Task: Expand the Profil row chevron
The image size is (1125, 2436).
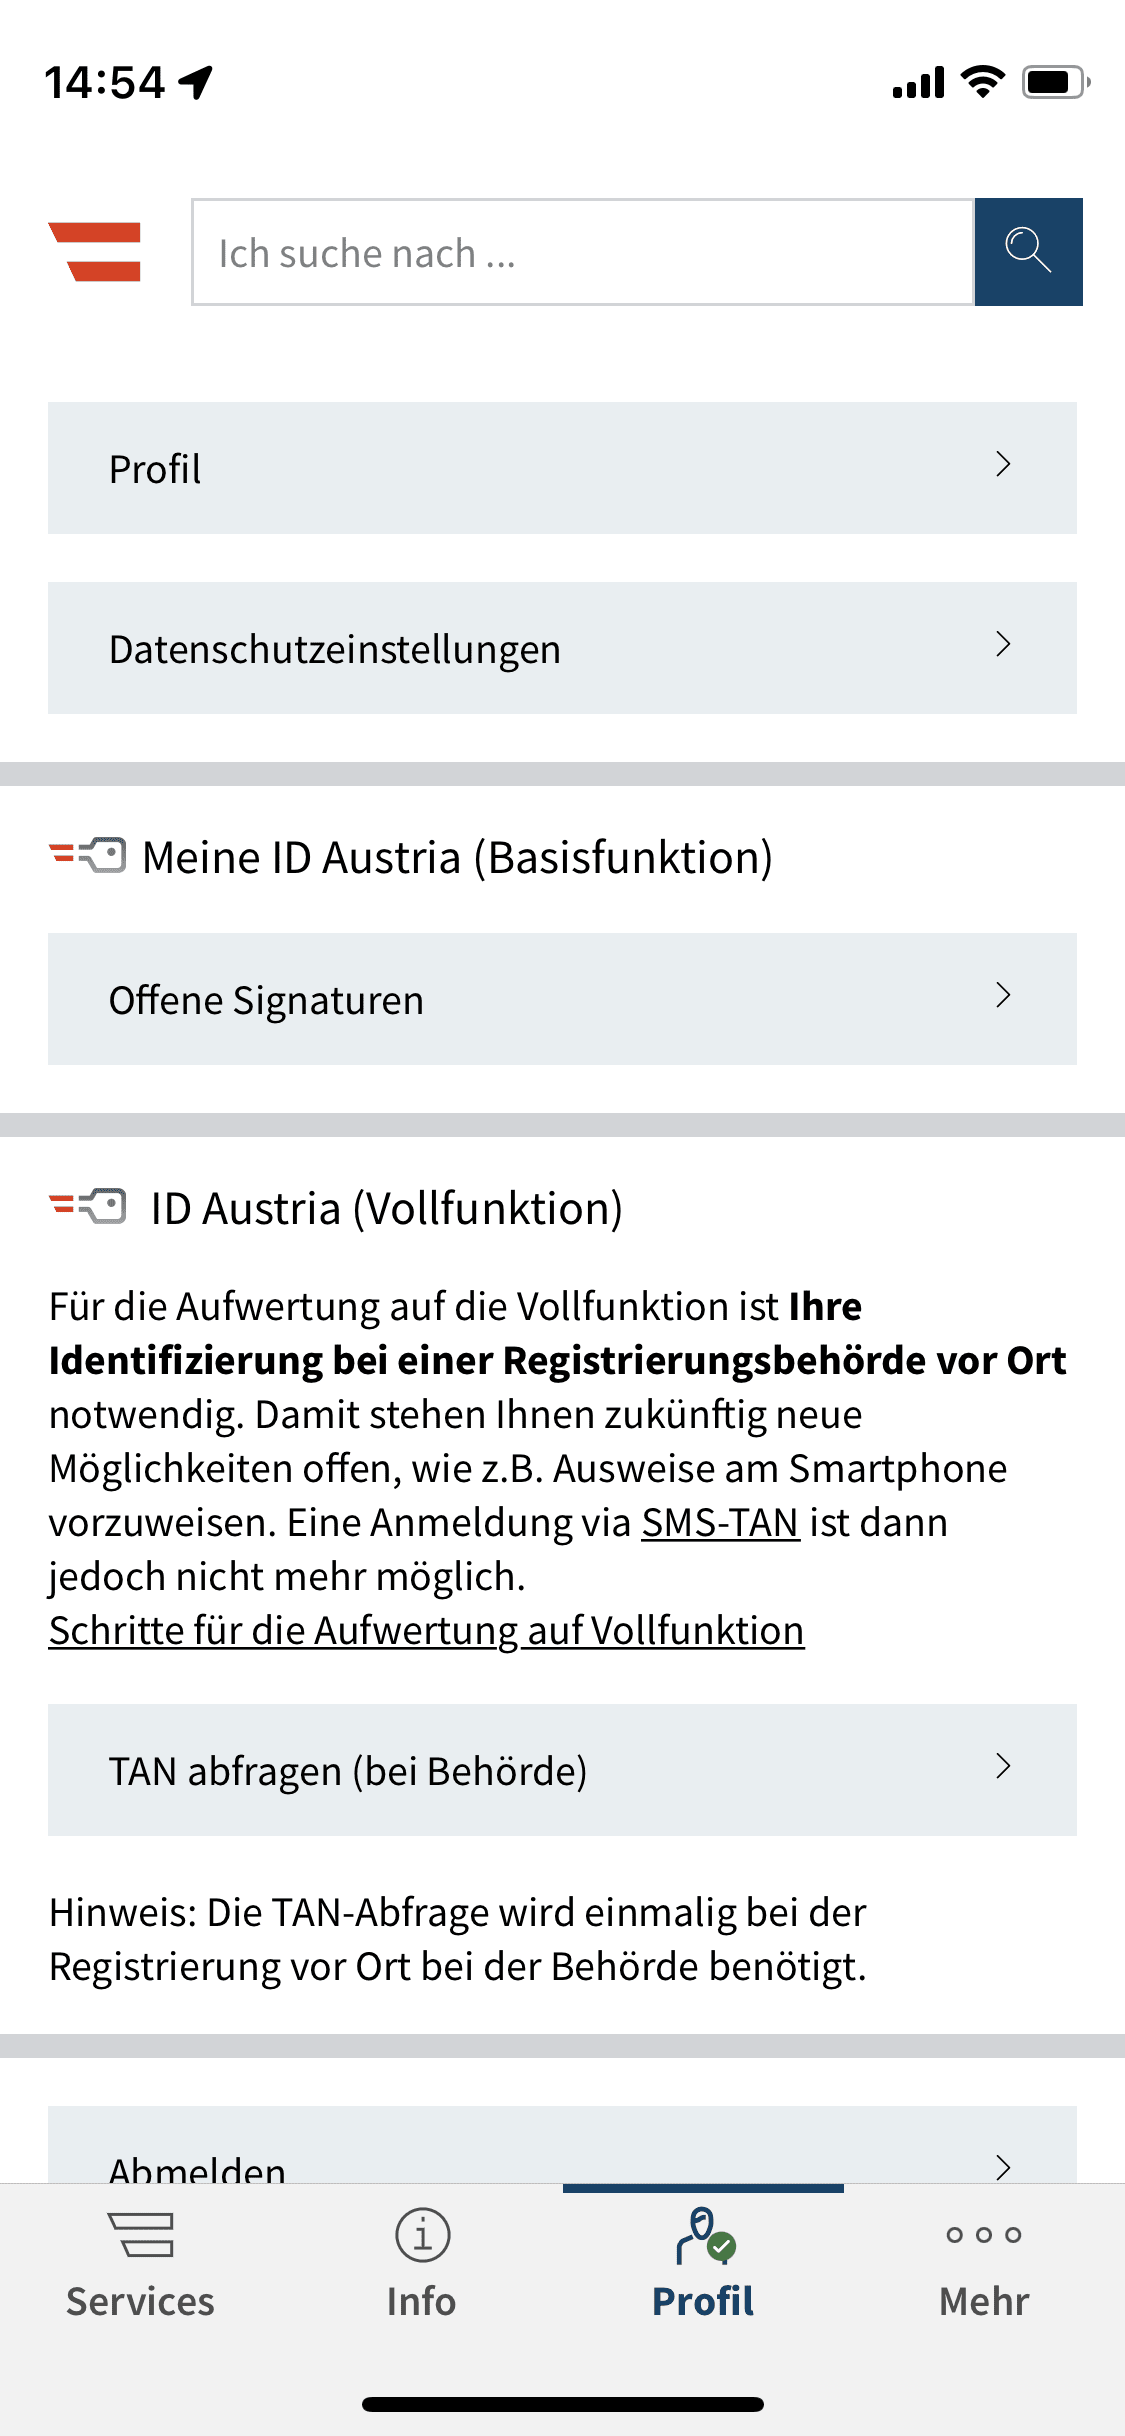Action: [x=1003, y=465]
